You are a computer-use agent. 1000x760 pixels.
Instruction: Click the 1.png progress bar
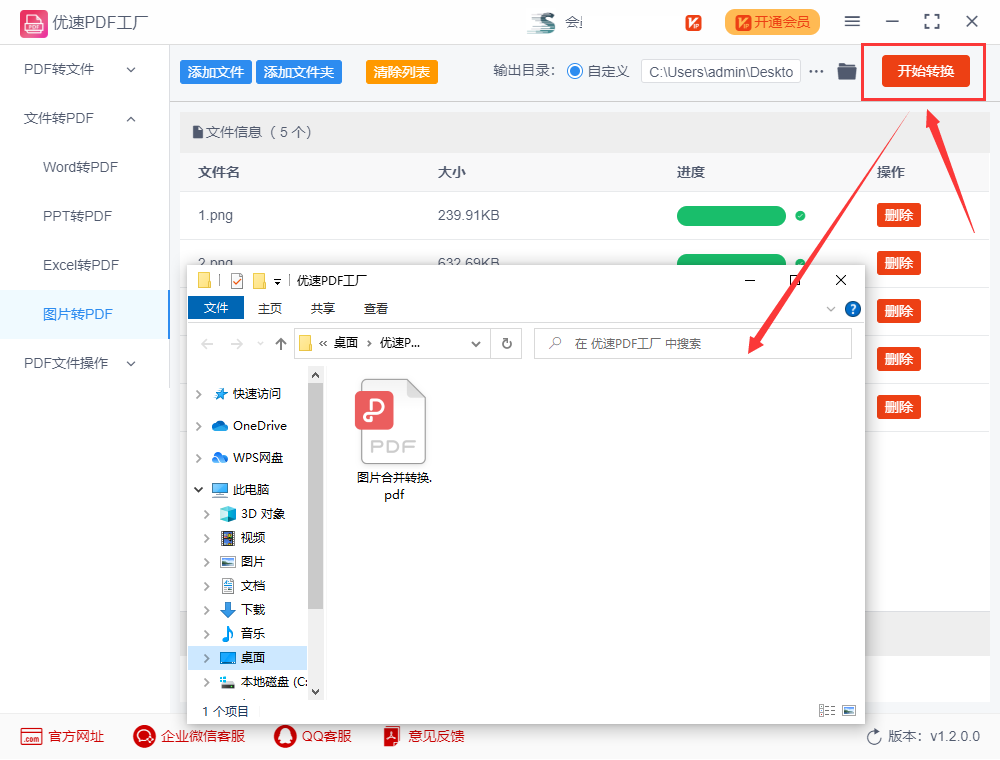point(731,216)
